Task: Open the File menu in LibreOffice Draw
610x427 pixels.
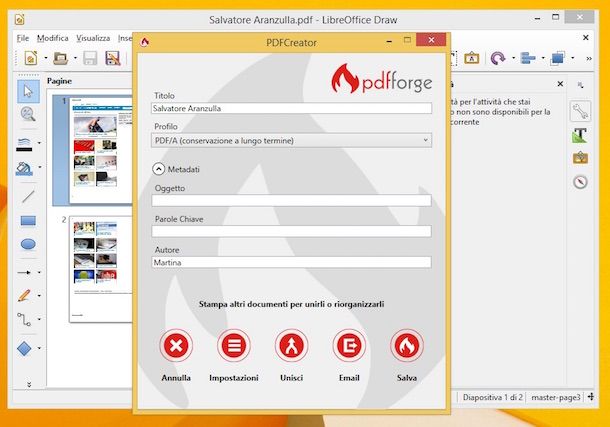Action: tap(23, 38)
